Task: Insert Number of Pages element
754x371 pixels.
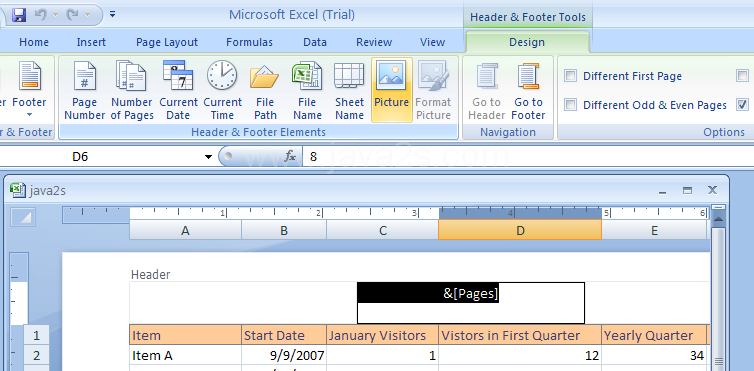Action: (132, 90)
